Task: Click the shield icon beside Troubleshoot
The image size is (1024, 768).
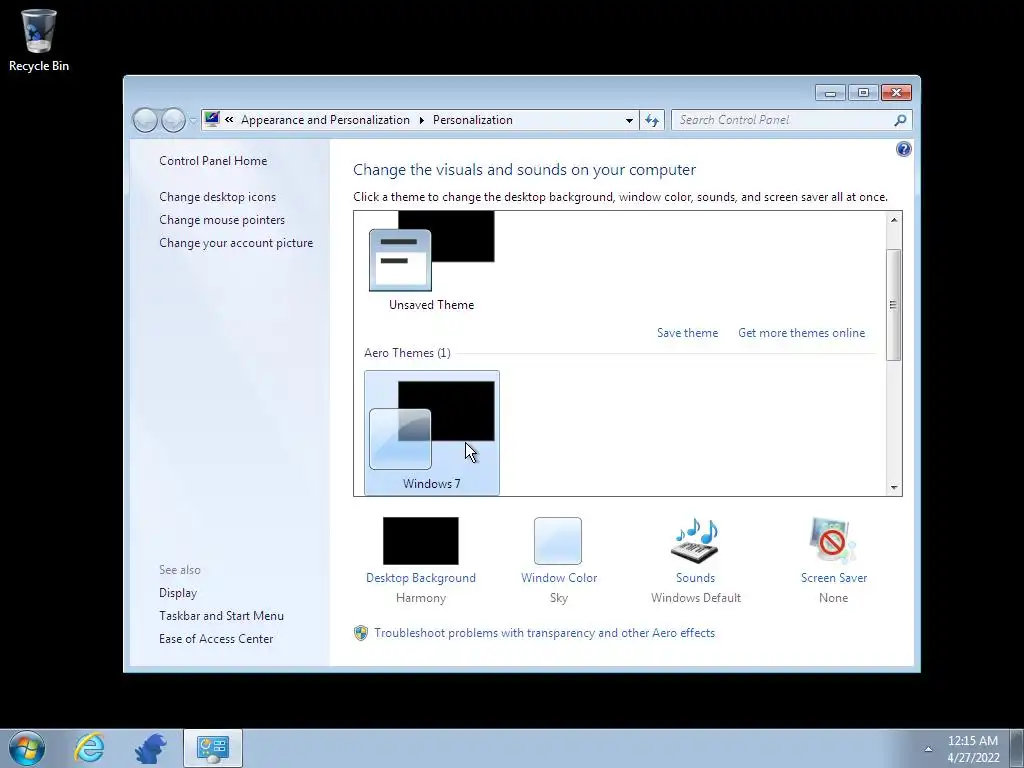Action: pyautogui.click(x=360, y=633)
